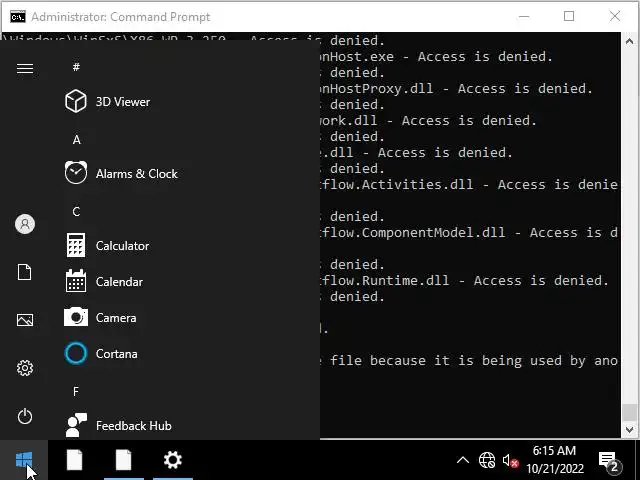The image size is (640, 480).
Task: Open the Feedback Hub icon
Action: 76,425
